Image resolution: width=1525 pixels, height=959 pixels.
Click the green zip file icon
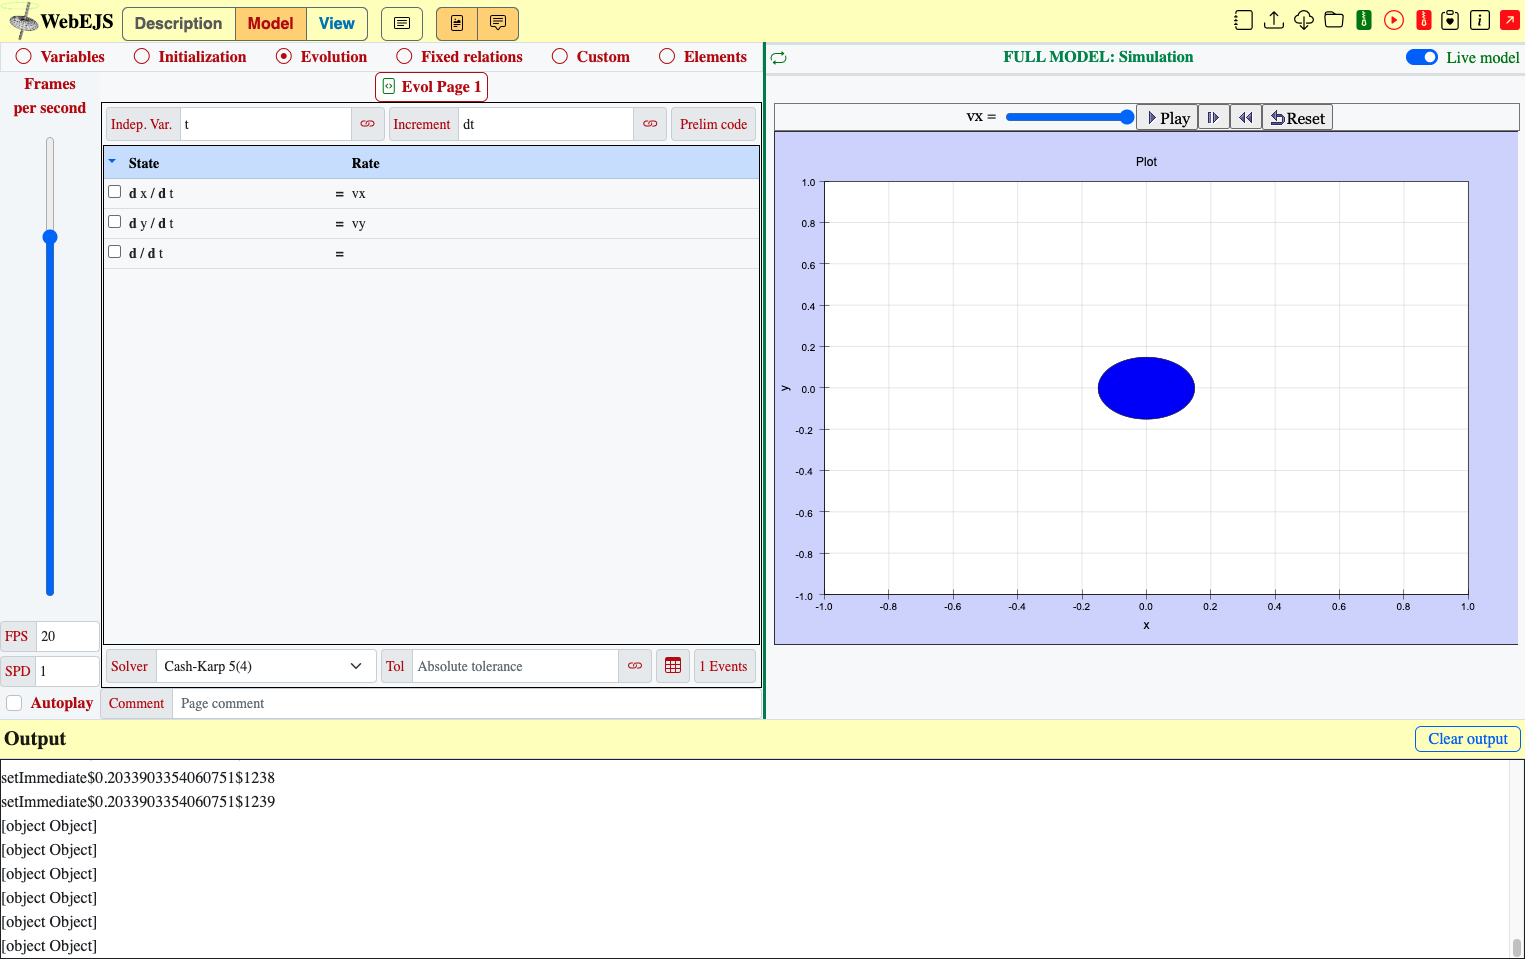click(1363, 20)
